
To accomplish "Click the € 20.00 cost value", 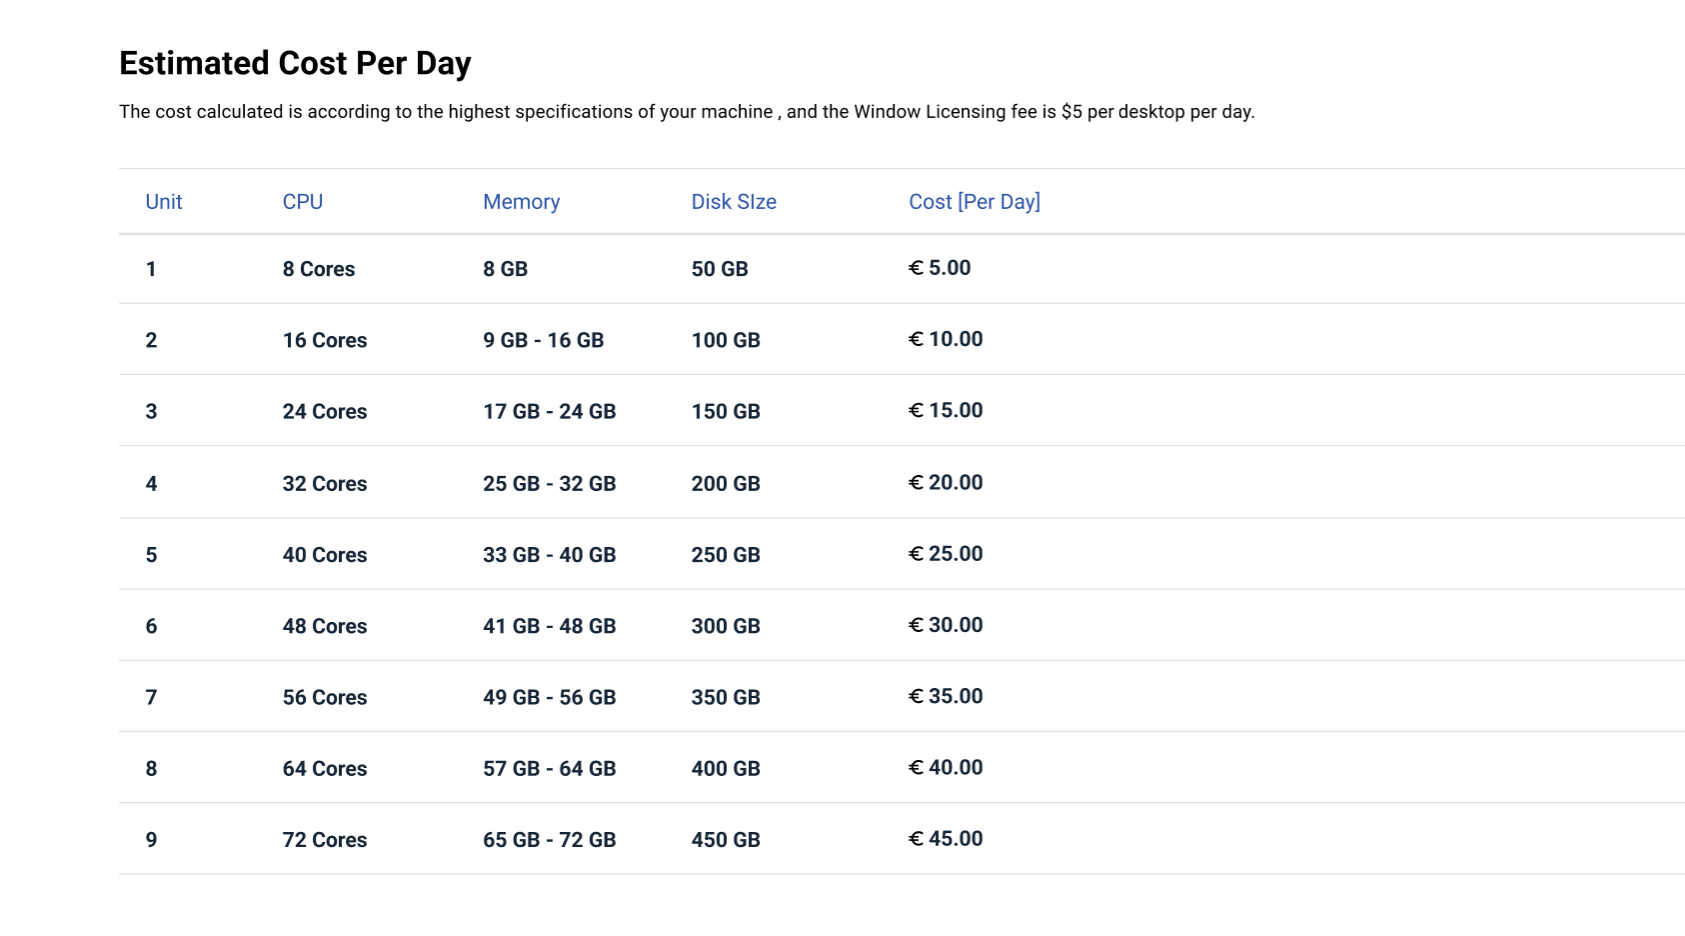I will coord(945,482).
